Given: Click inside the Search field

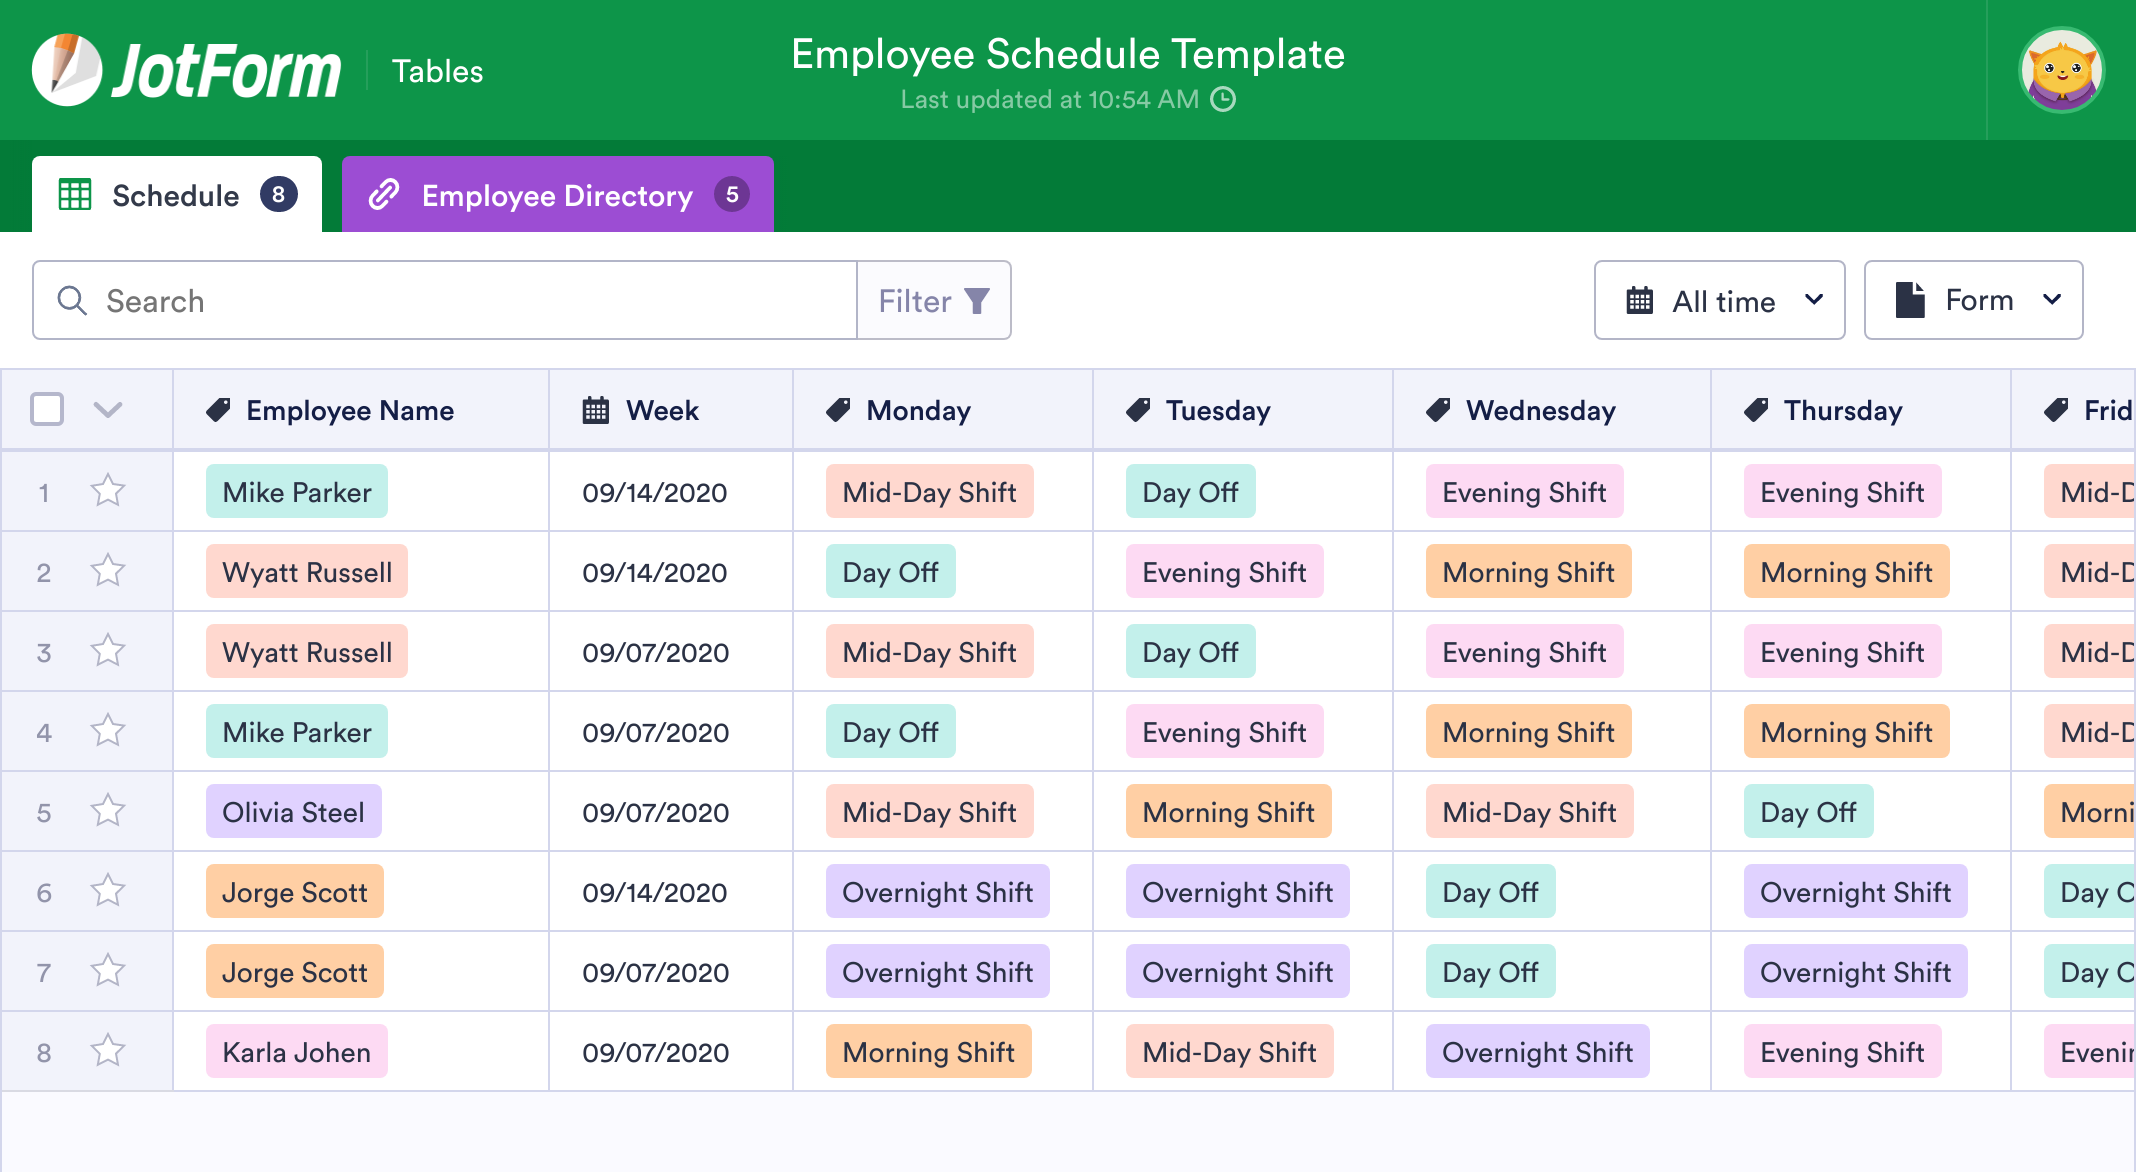Looking at the screenshot, I should [x=400, y=300].
